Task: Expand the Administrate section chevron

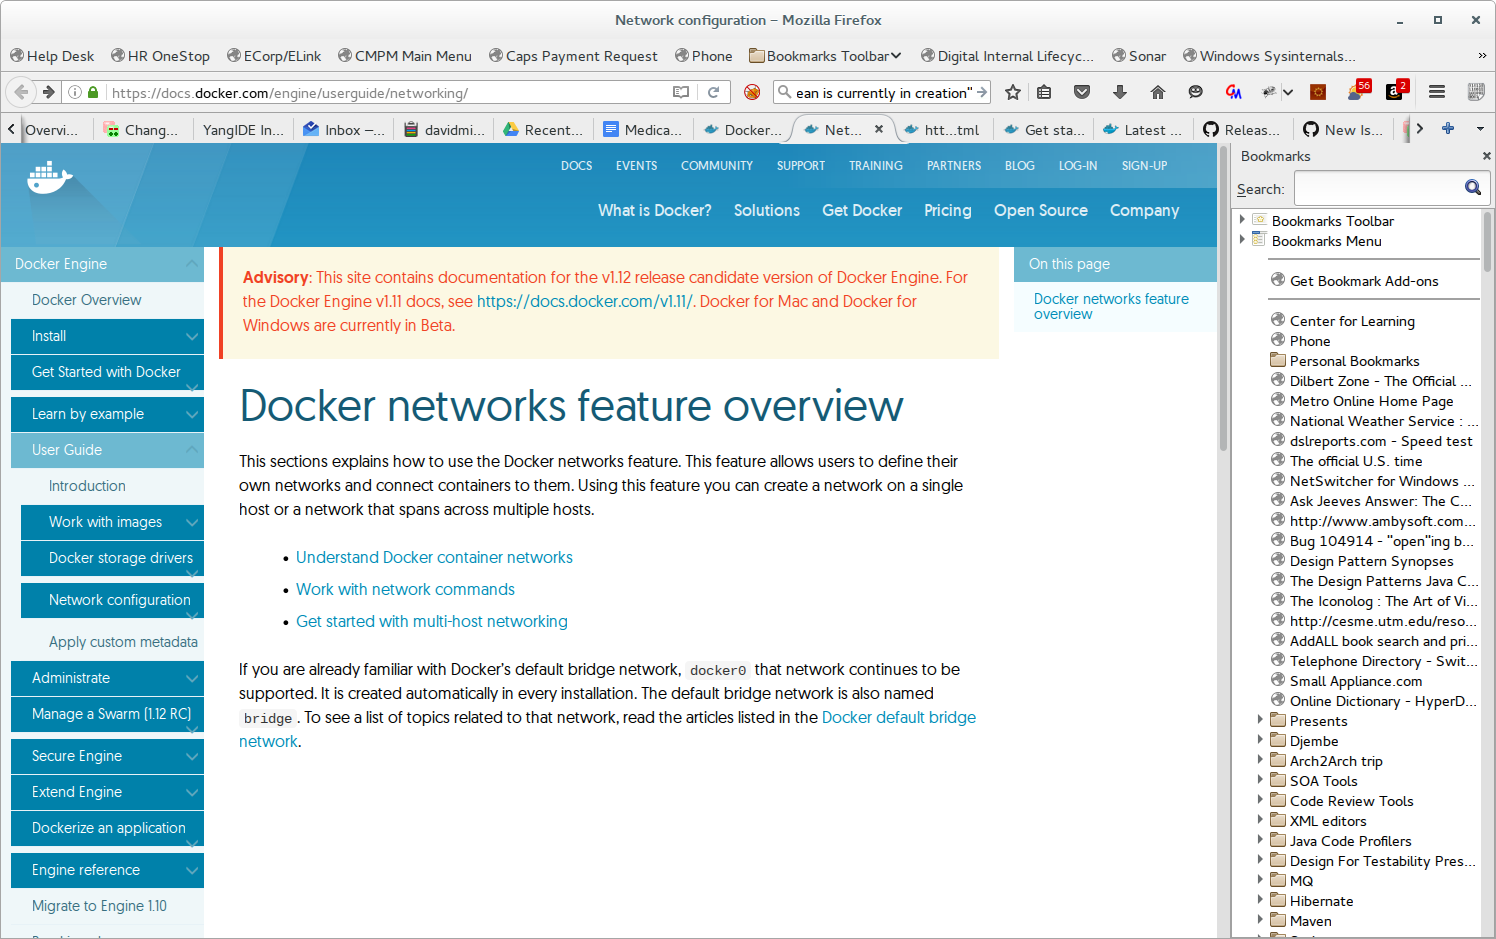Action: point(192,678)
